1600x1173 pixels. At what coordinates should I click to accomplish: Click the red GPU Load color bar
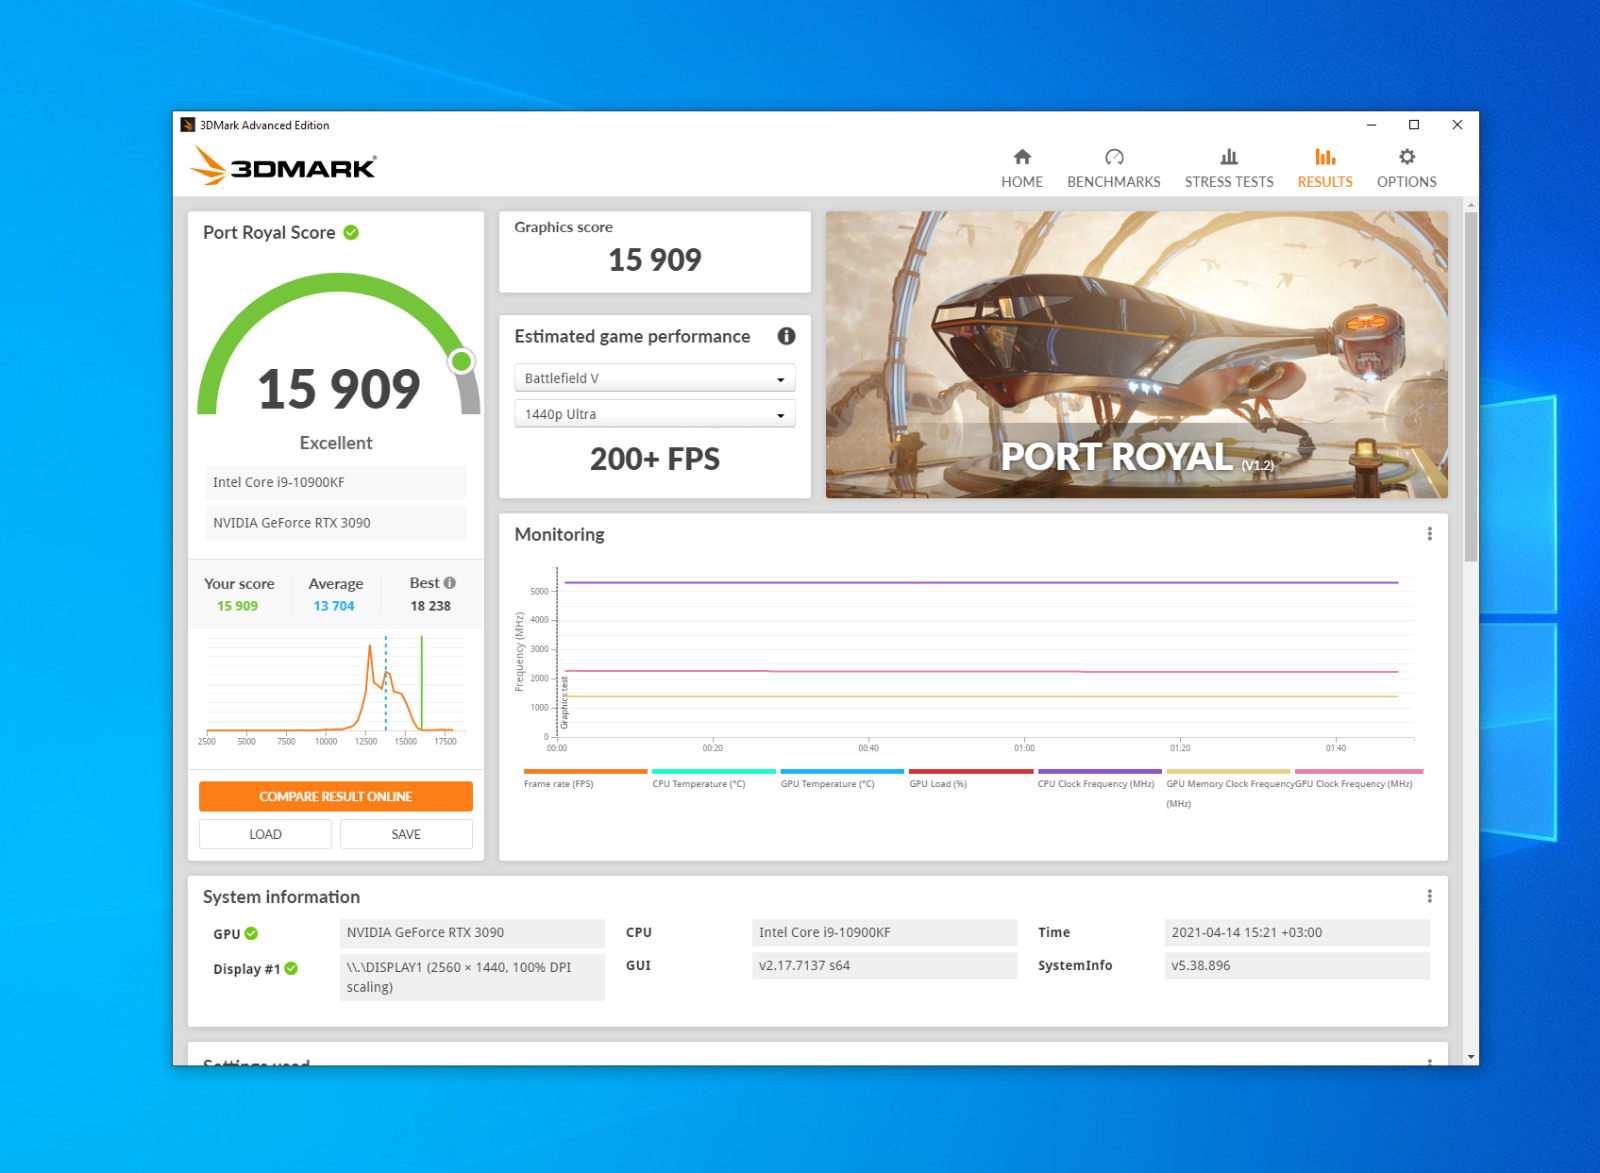point(971,771)
